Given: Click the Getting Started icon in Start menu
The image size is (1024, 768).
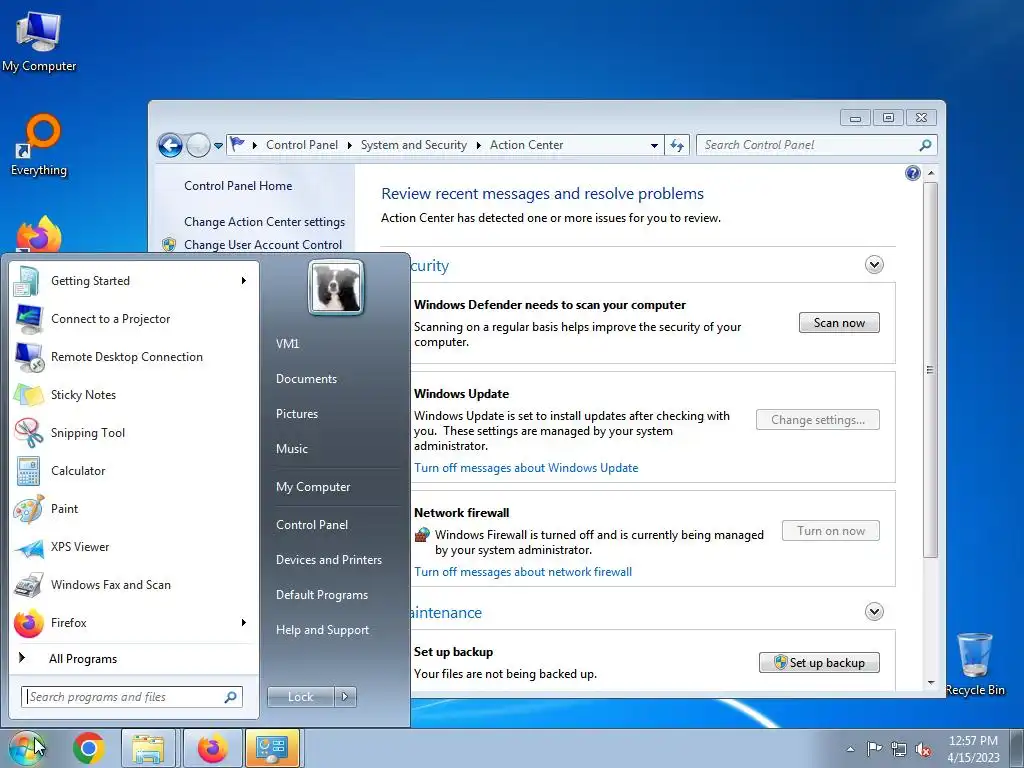Looking at the screenshot, I should pyautogui.click(x=27, y=281).
